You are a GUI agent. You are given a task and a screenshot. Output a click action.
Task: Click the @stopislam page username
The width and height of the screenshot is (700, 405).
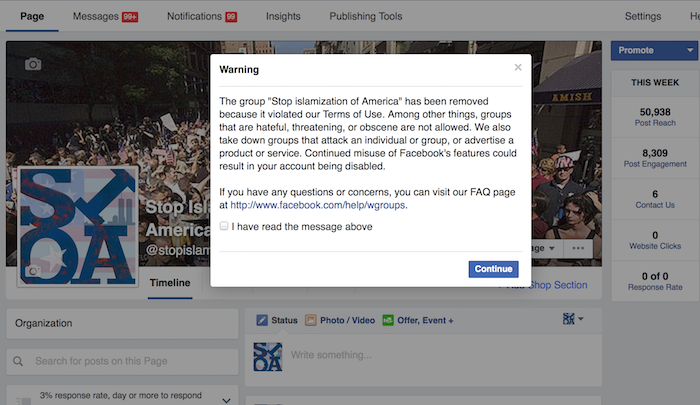pyautogui.click(x=178, y=250)
